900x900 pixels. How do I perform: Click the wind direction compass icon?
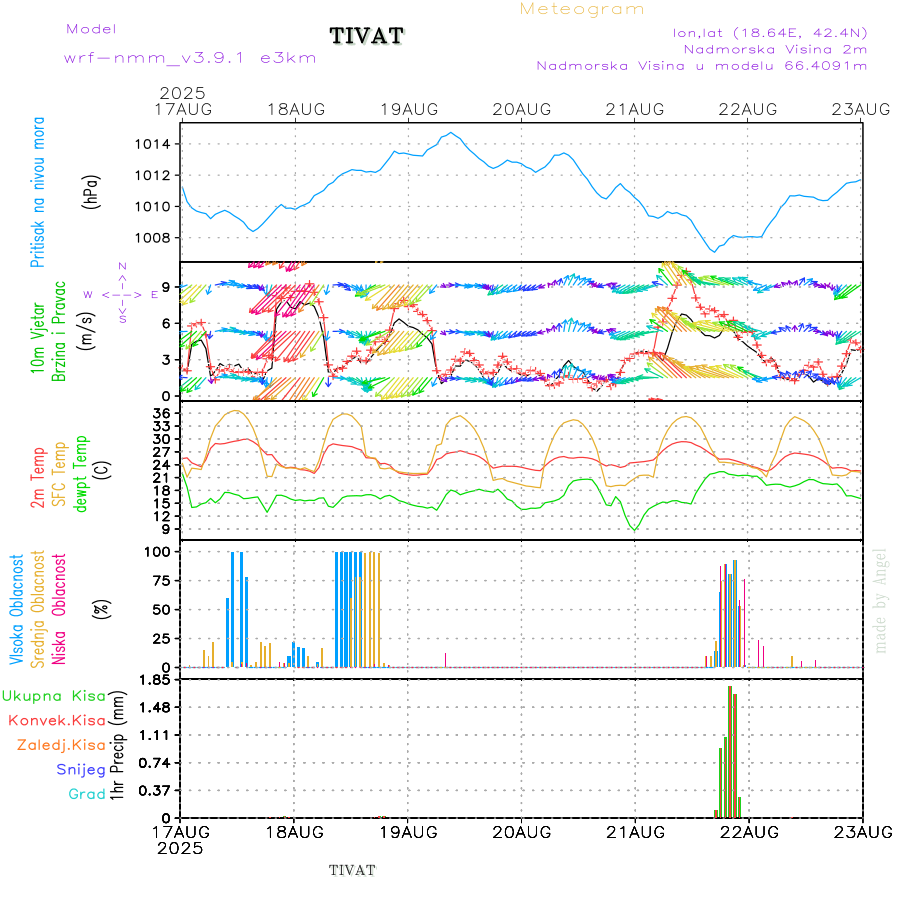(x=121, y=293)
